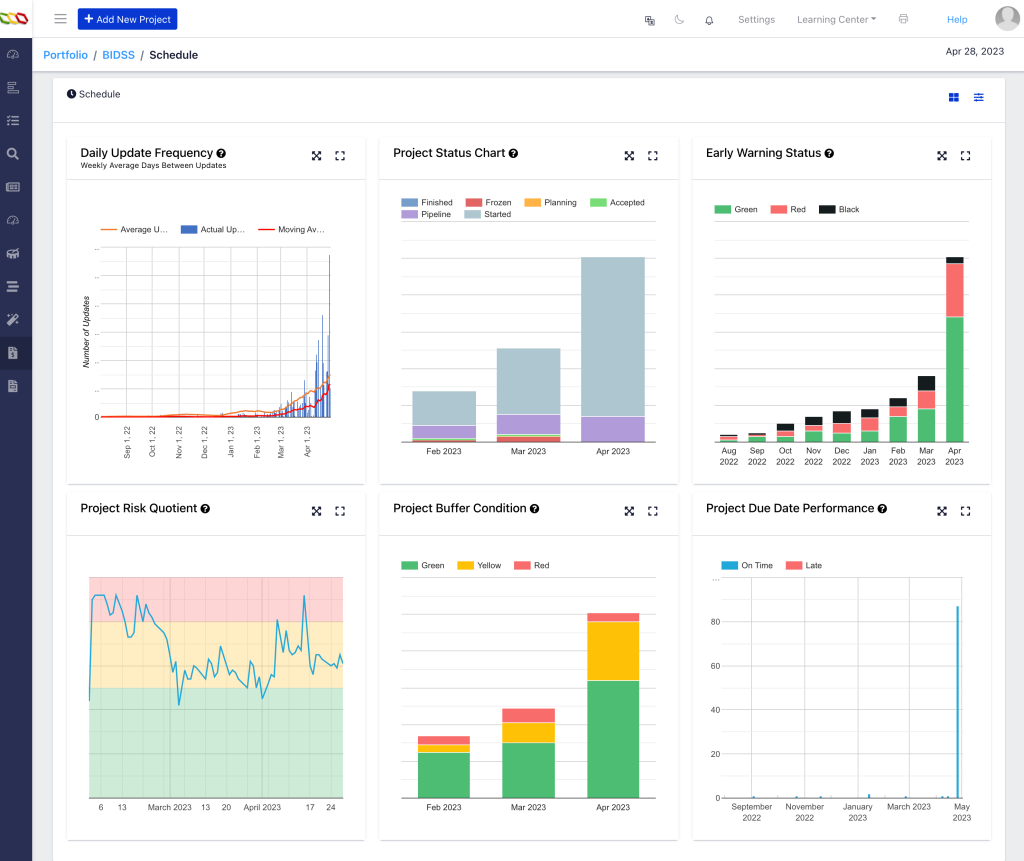This screenshot has width=1024, height=861.
Task: Click the Add New Project button
Action: point(127,19)
